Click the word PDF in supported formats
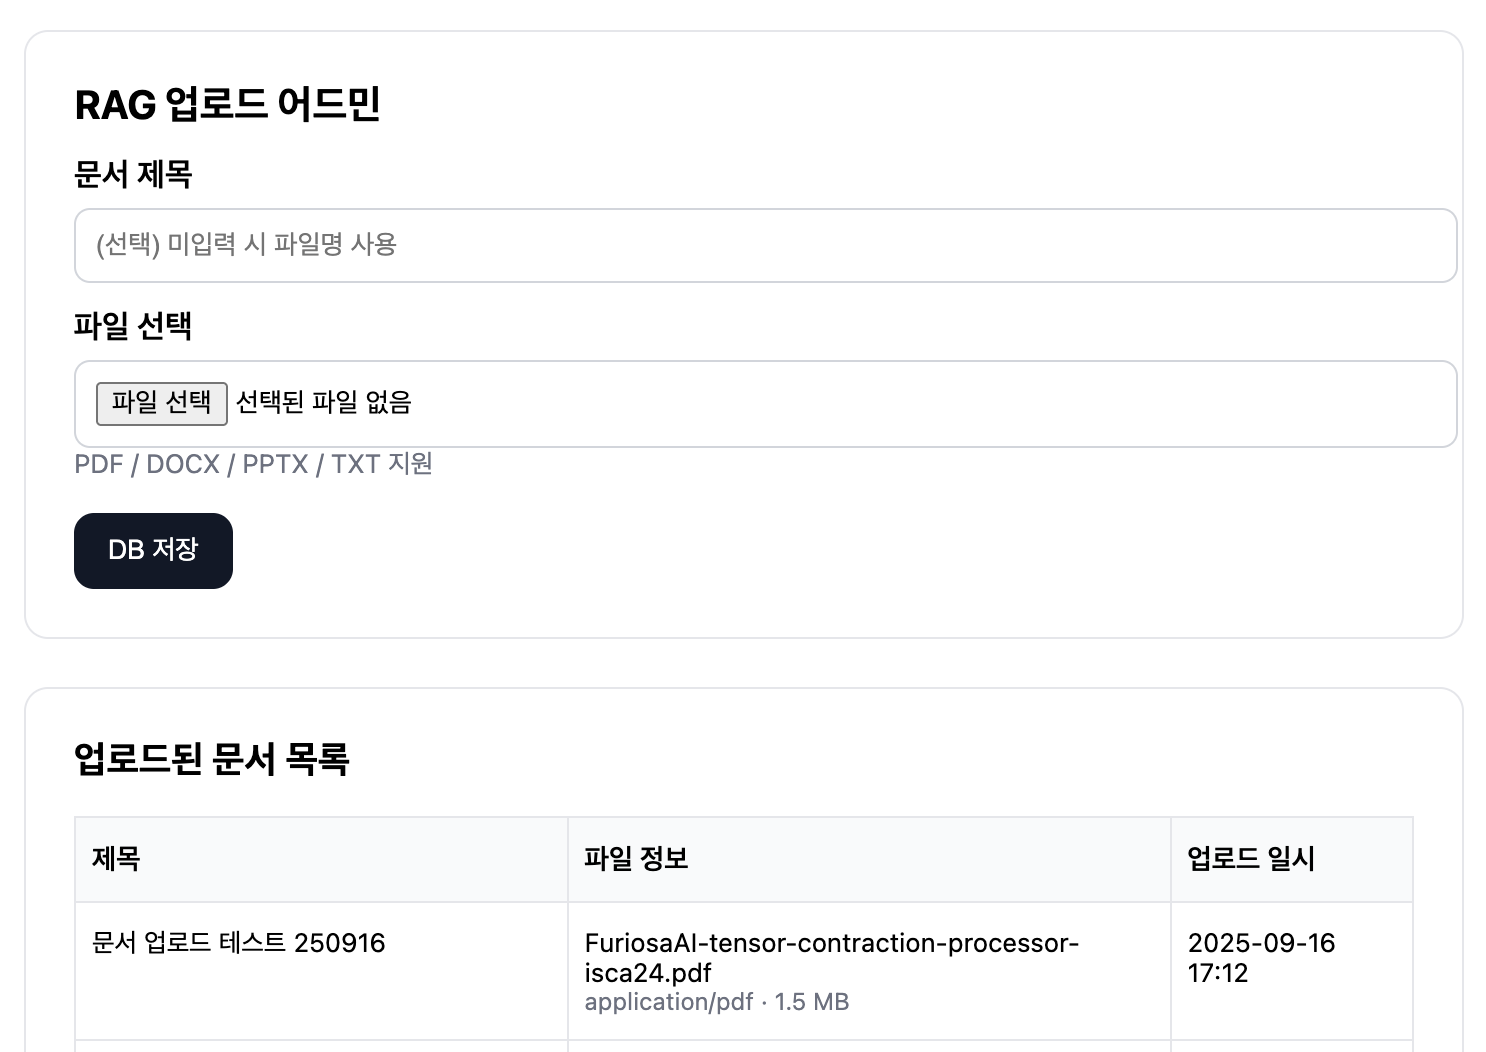This screenshot has height=1052, width=1486. [x=99, y=464]
